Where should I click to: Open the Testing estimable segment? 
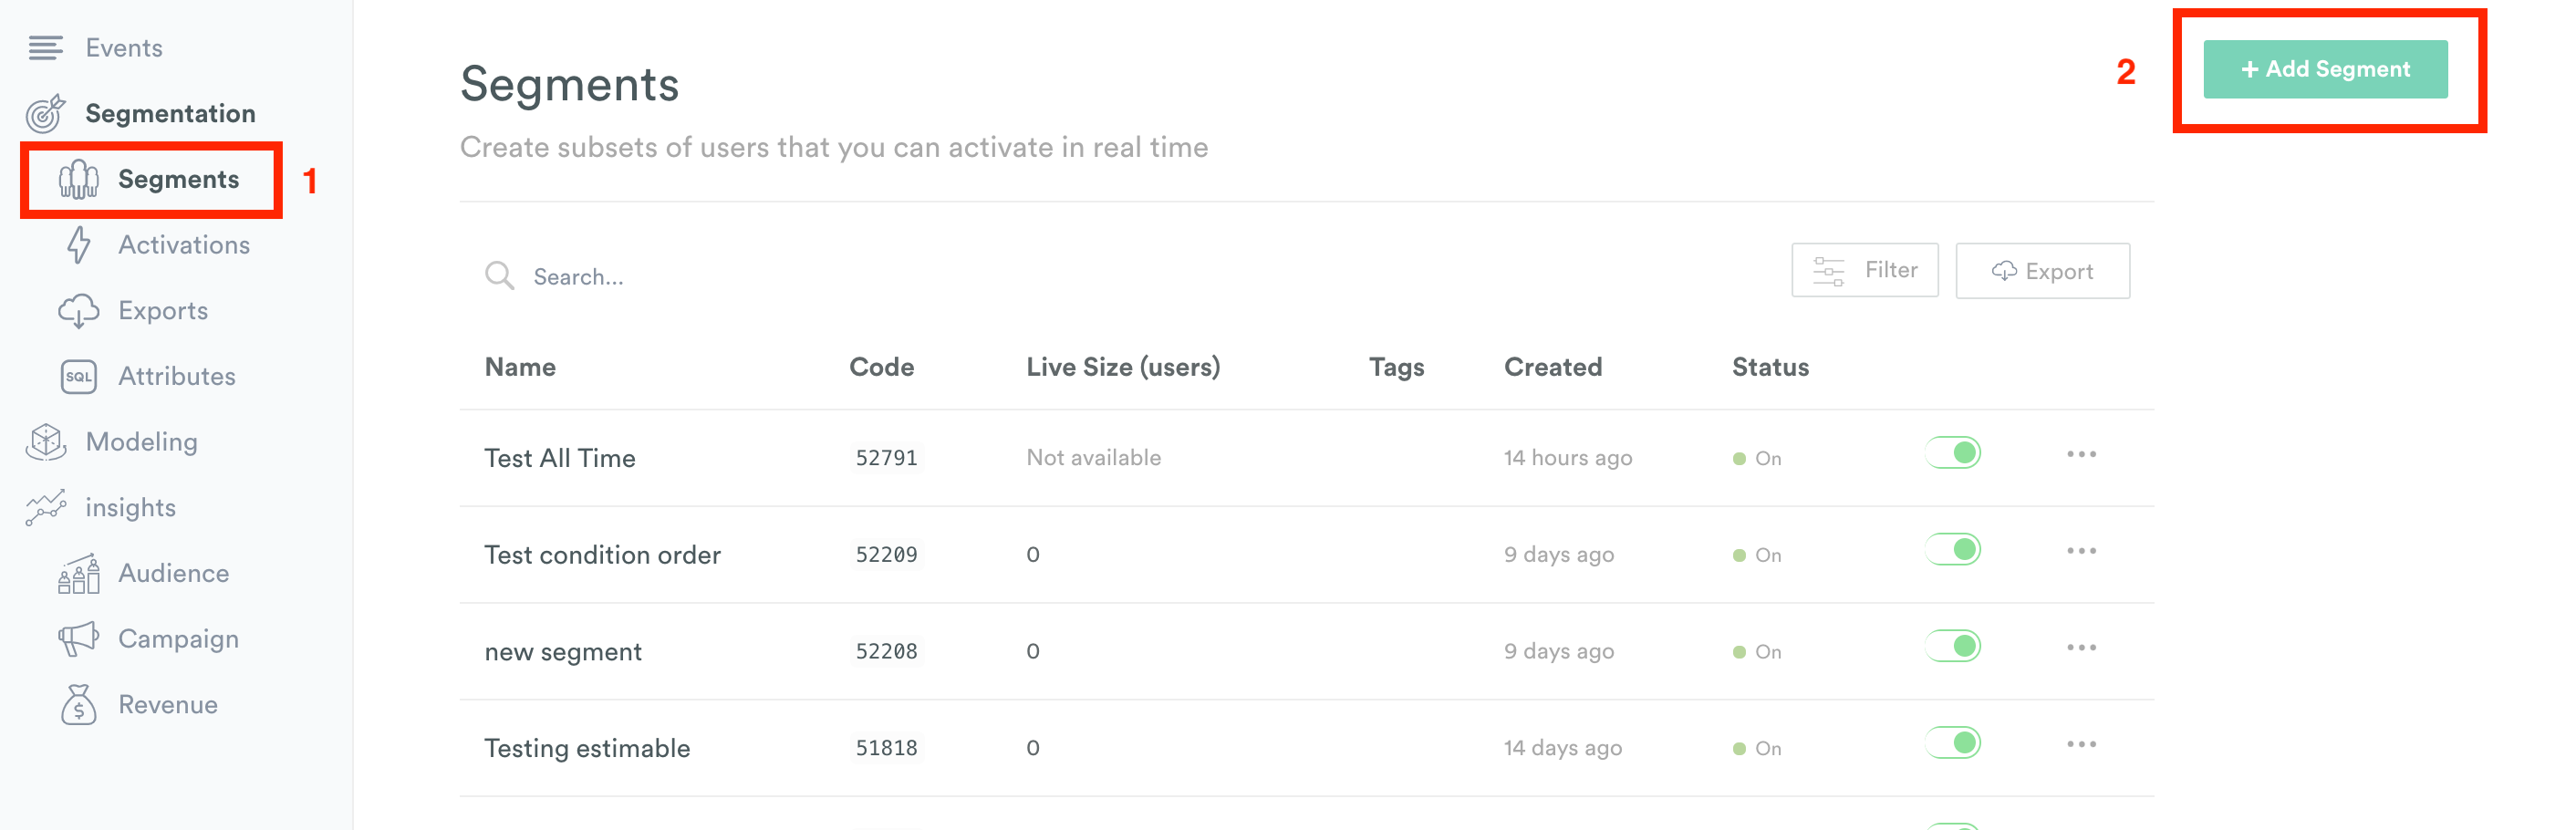pos(587,749)
